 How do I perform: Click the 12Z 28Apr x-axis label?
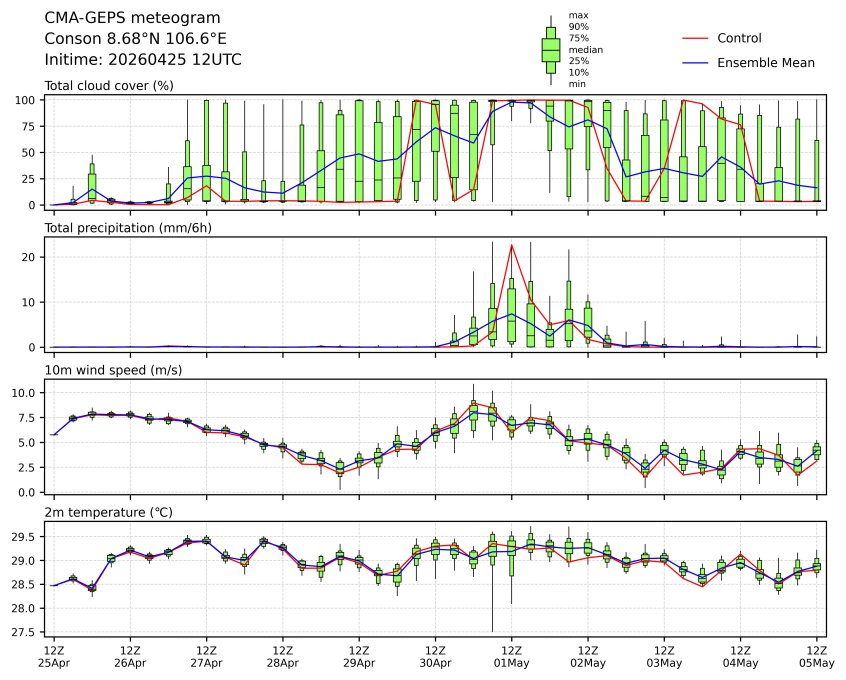(283, 656)
